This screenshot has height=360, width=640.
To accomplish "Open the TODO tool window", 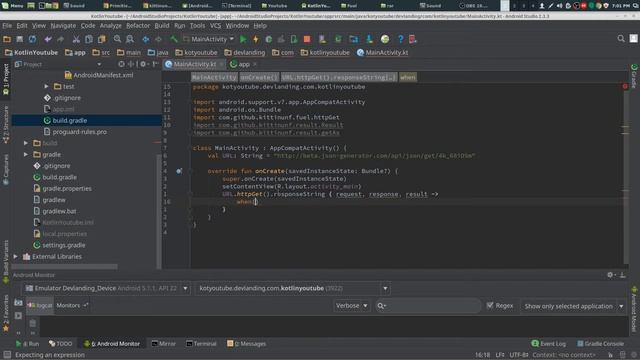I will [60, 344].
